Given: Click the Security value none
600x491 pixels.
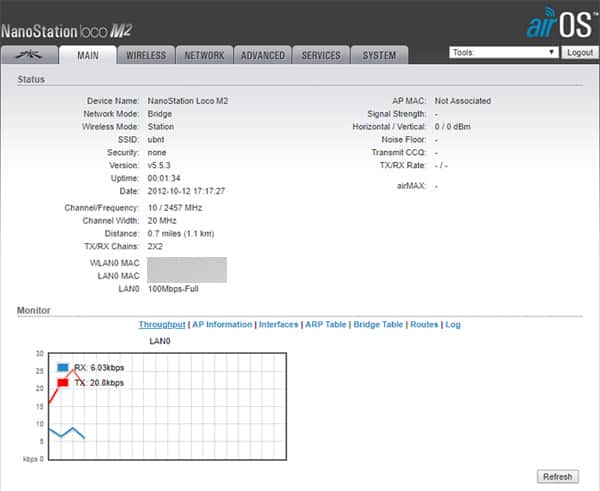Looking at the screenshot, I should pos(157,153).
